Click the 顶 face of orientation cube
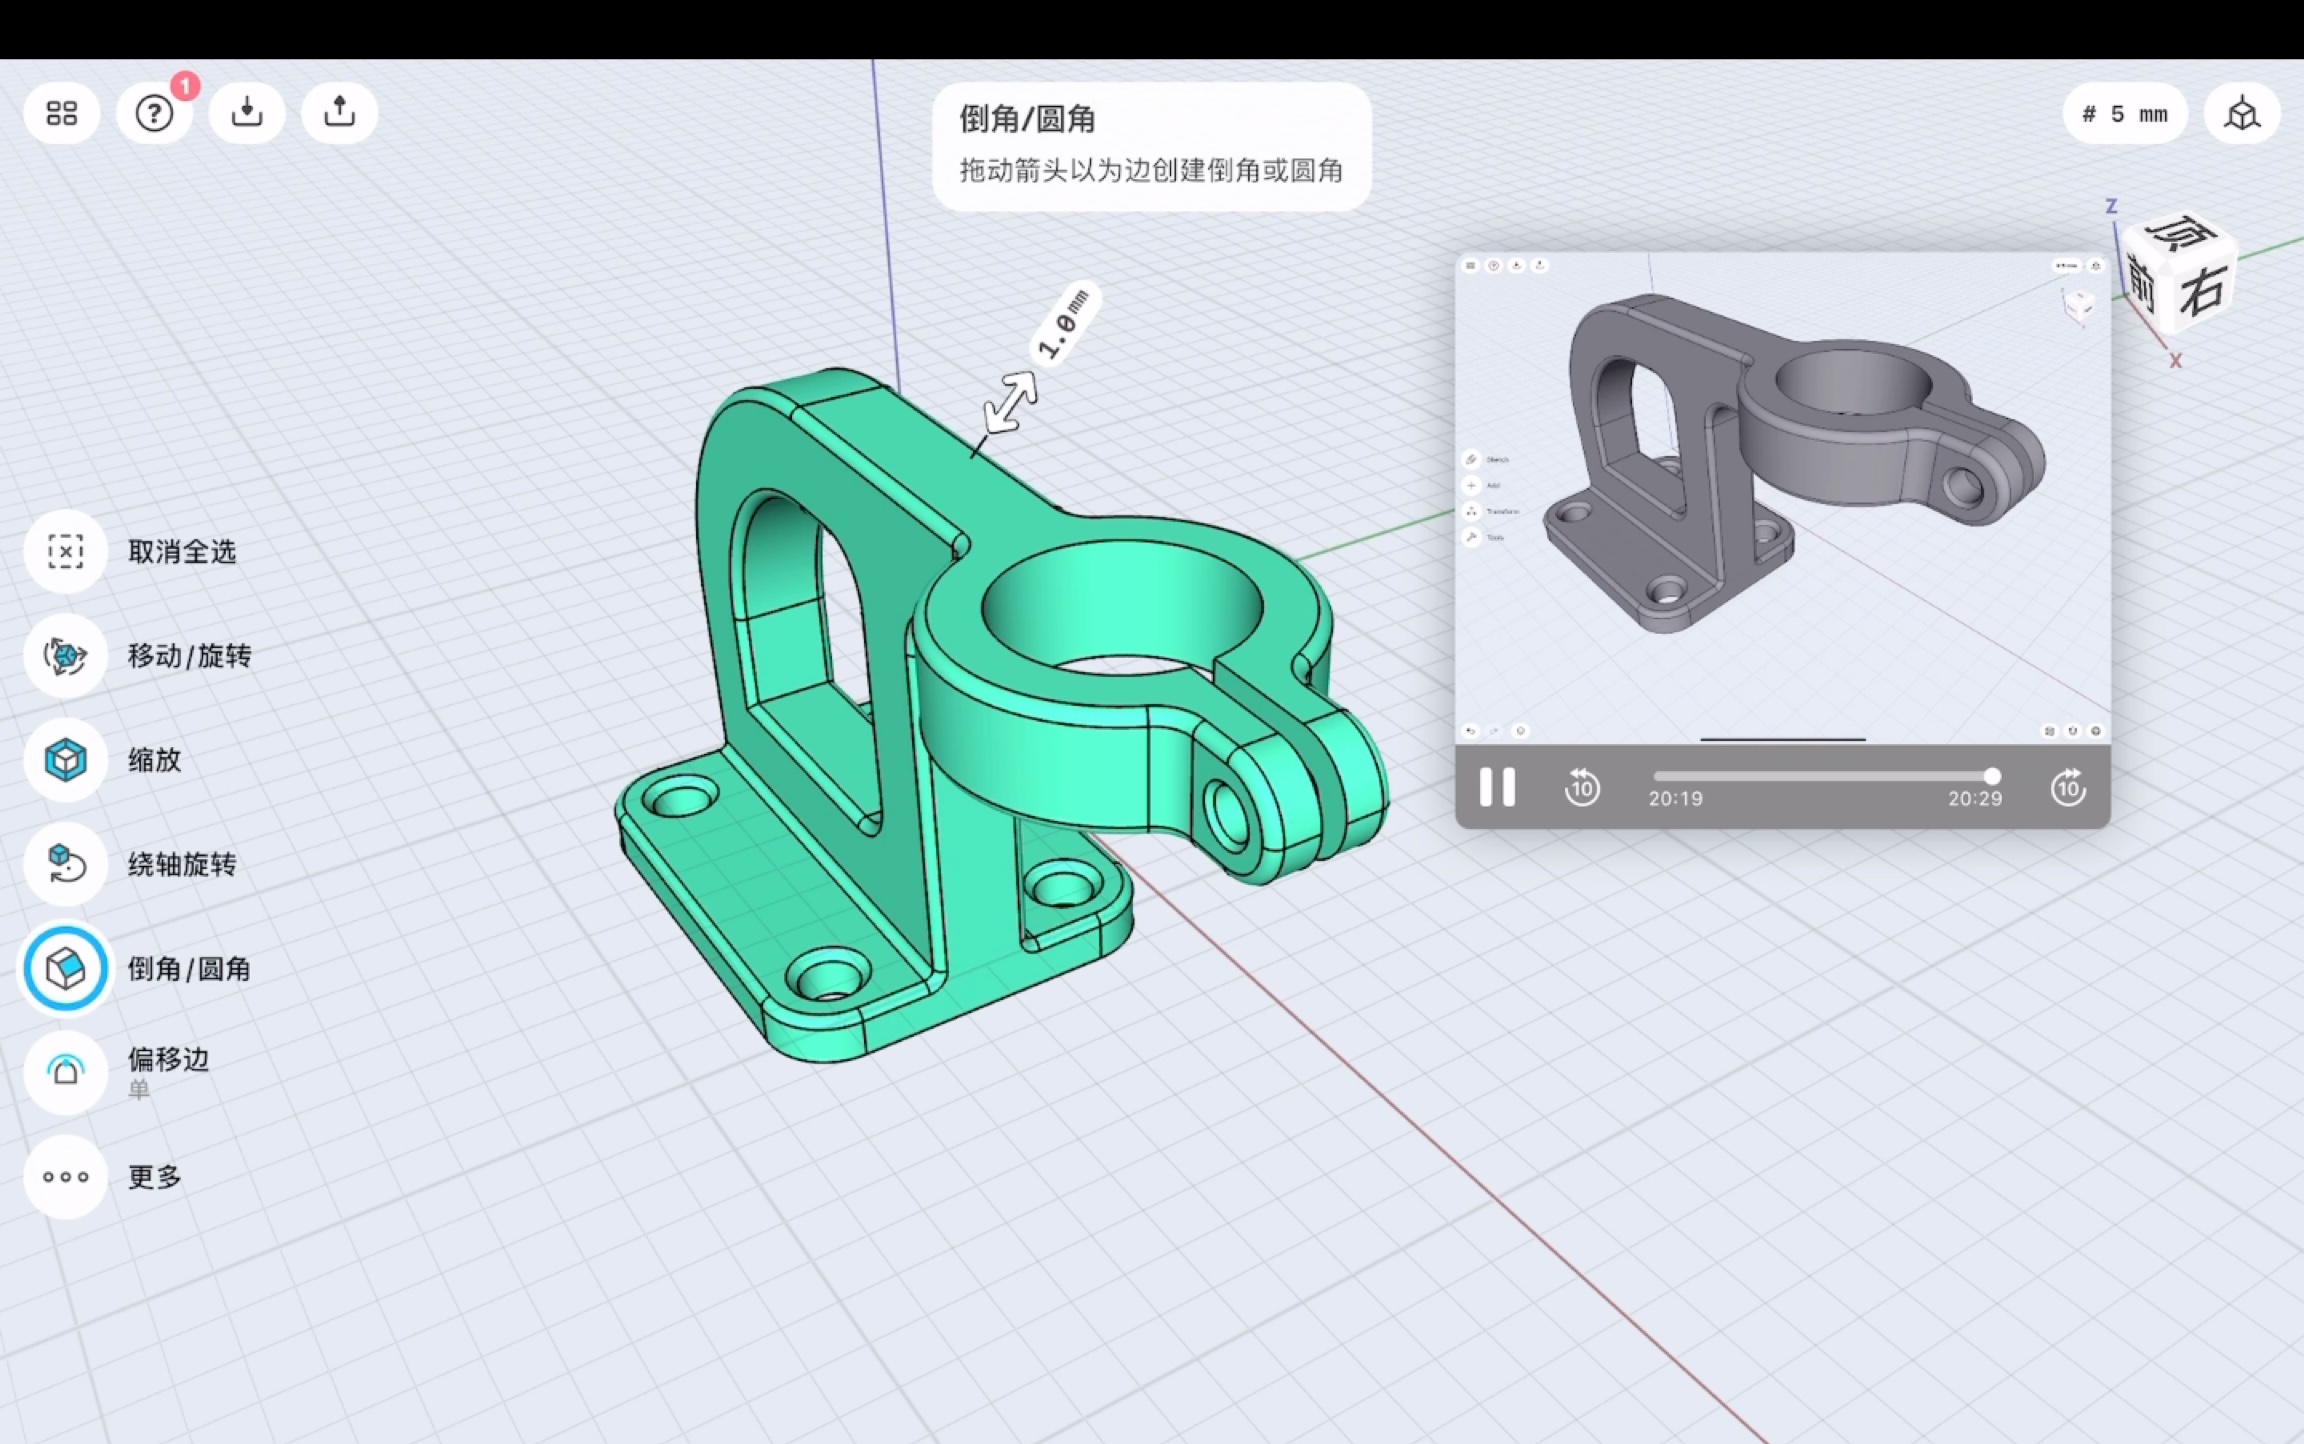This screenshot has height=1444, width=2304. pyautogui.click(x=2180, y=234)
